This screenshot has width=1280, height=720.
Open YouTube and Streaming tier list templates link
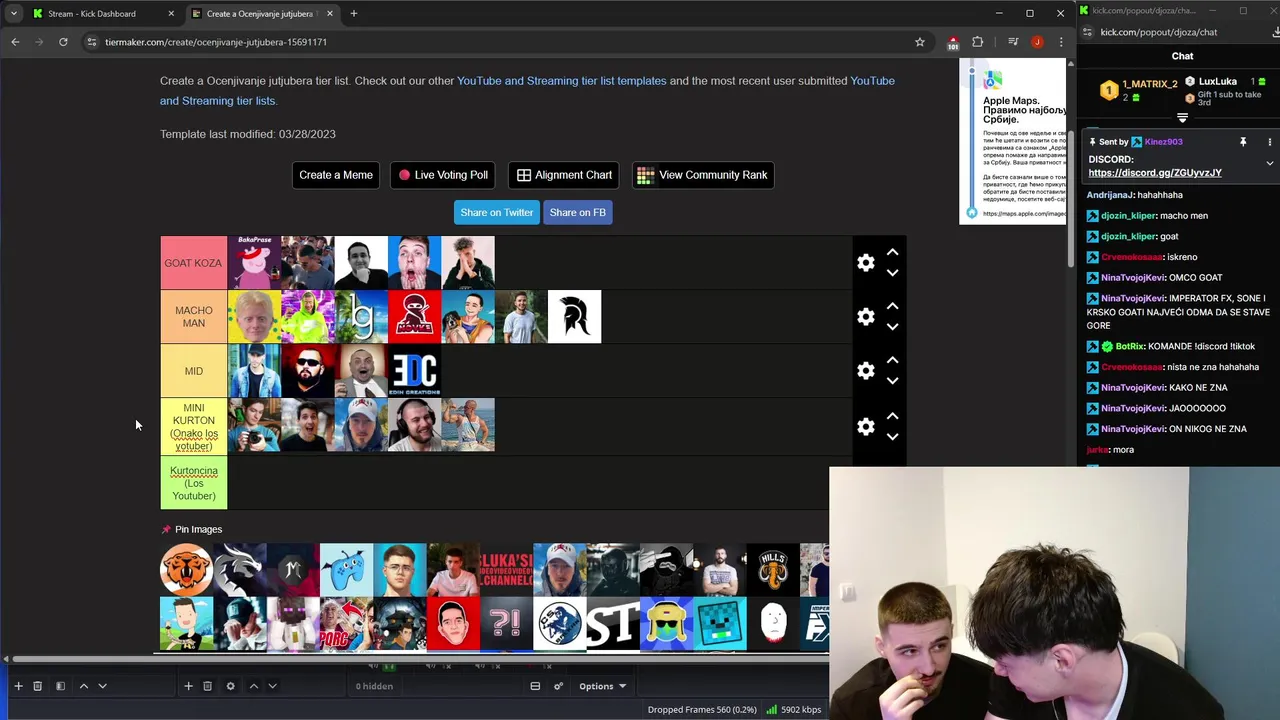[x=561, y=81]
